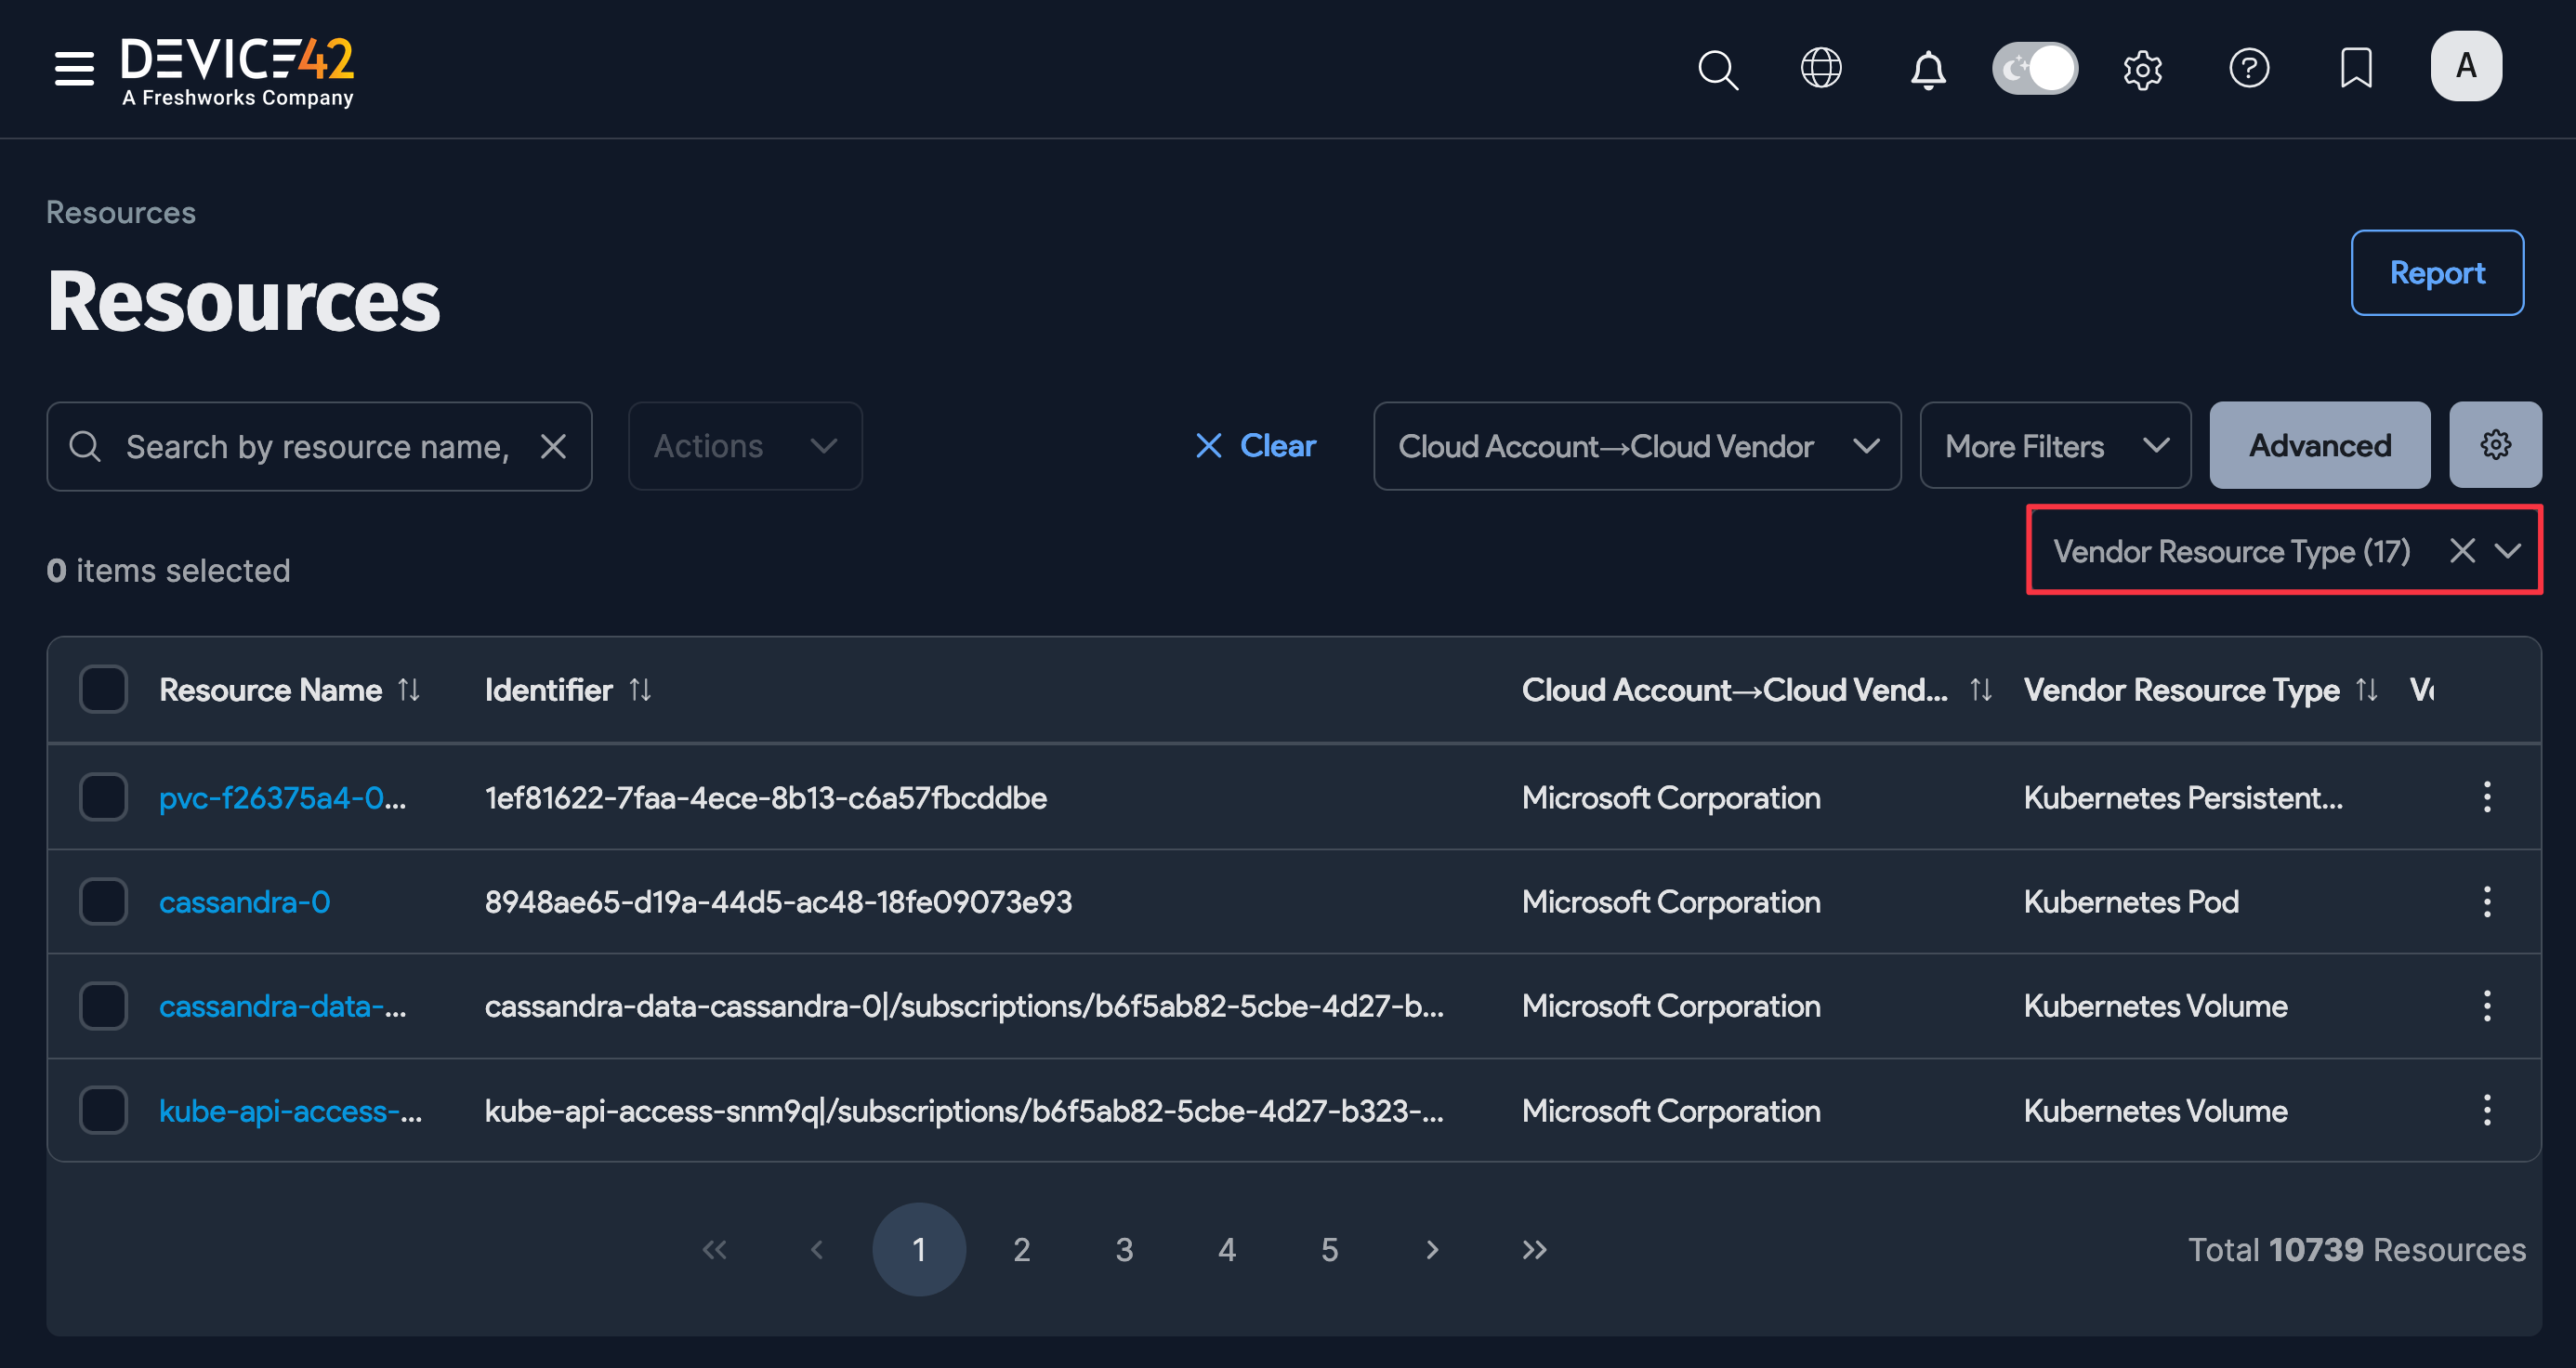Open the help question mark icon
This screenshot has height=1368, width=2576.
coord(2249,68)
